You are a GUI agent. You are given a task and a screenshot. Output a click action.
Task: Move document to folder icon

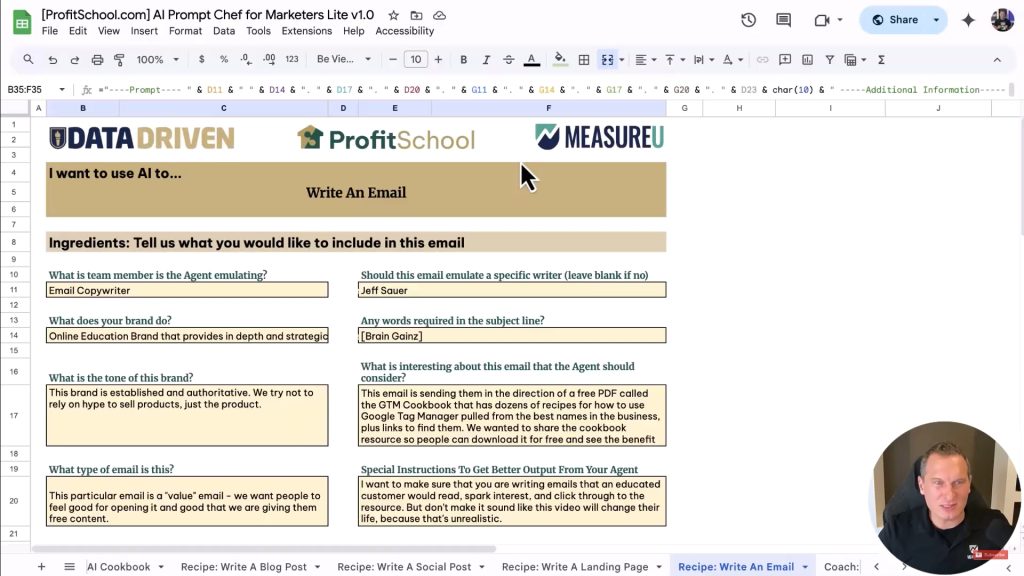coord(416,15)
